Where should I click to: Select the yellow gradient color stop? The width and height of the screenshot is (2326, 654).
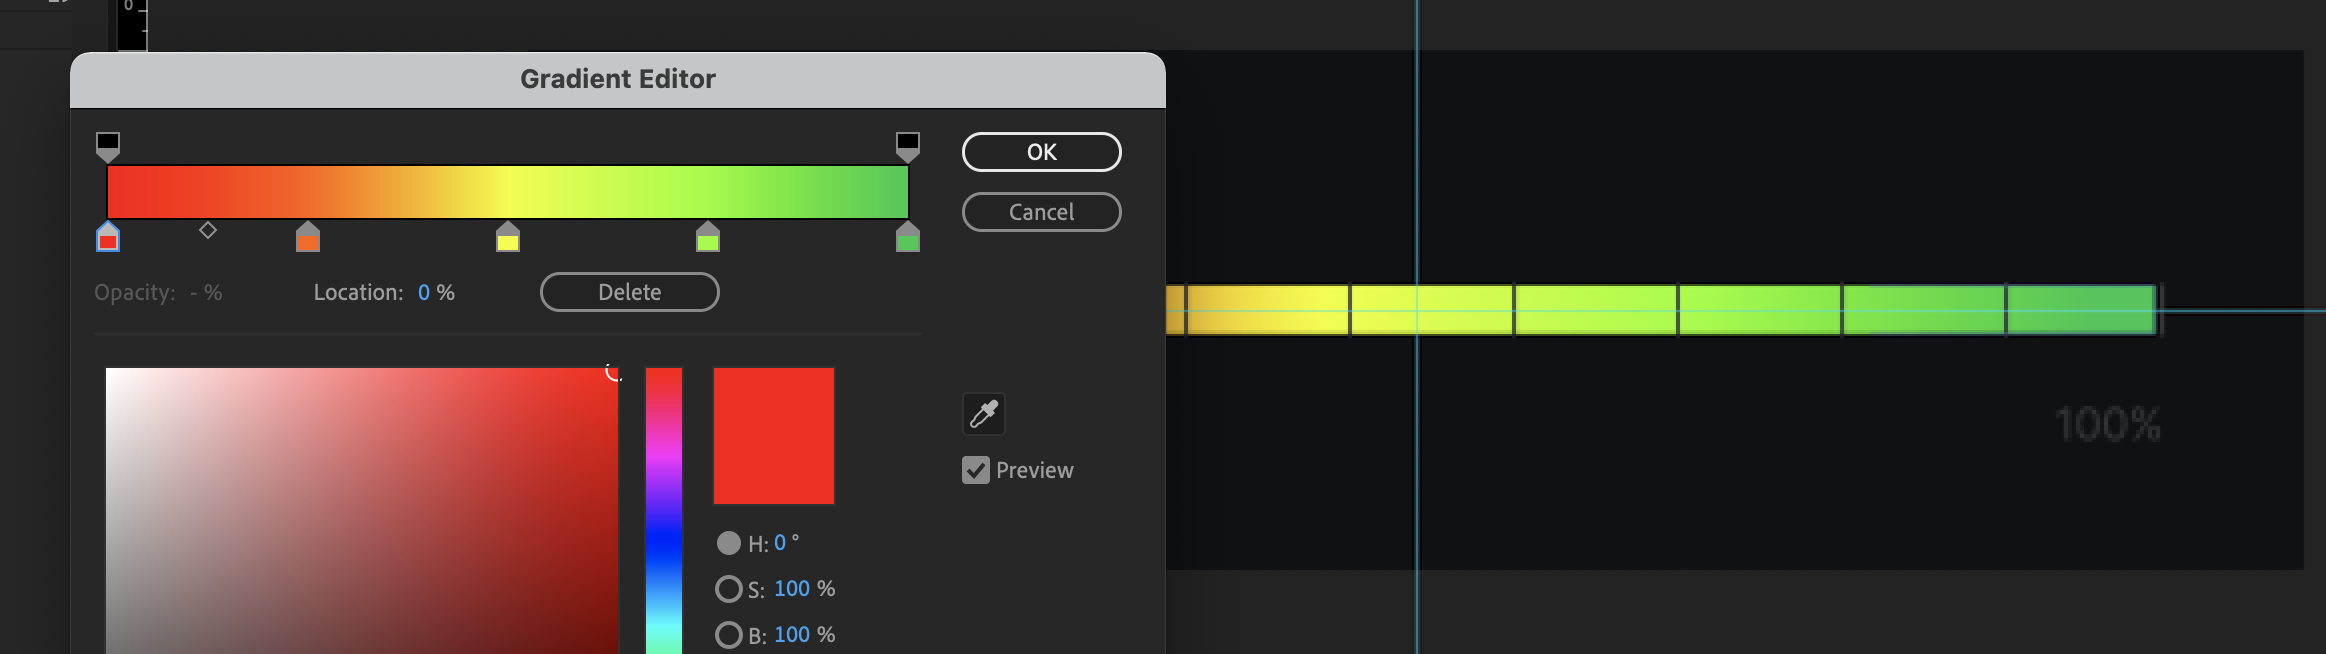508,238
